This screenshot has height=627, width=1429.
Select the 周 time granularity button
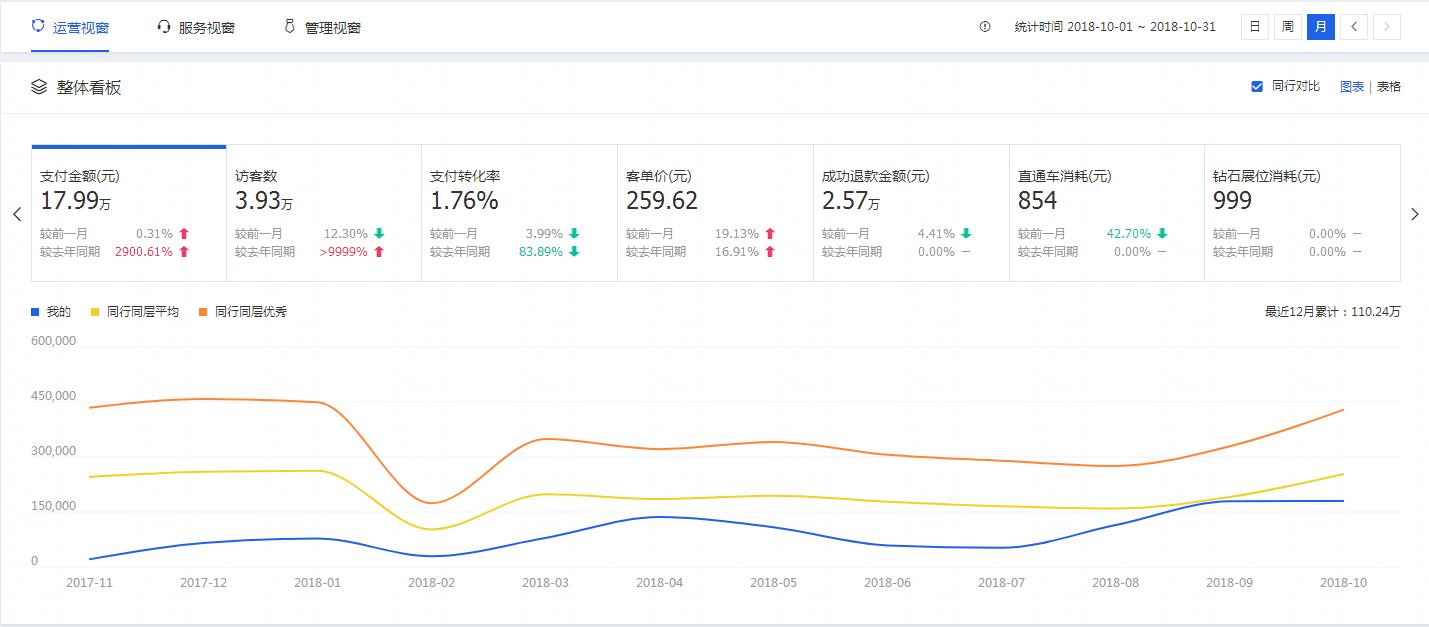(1287, 27)
